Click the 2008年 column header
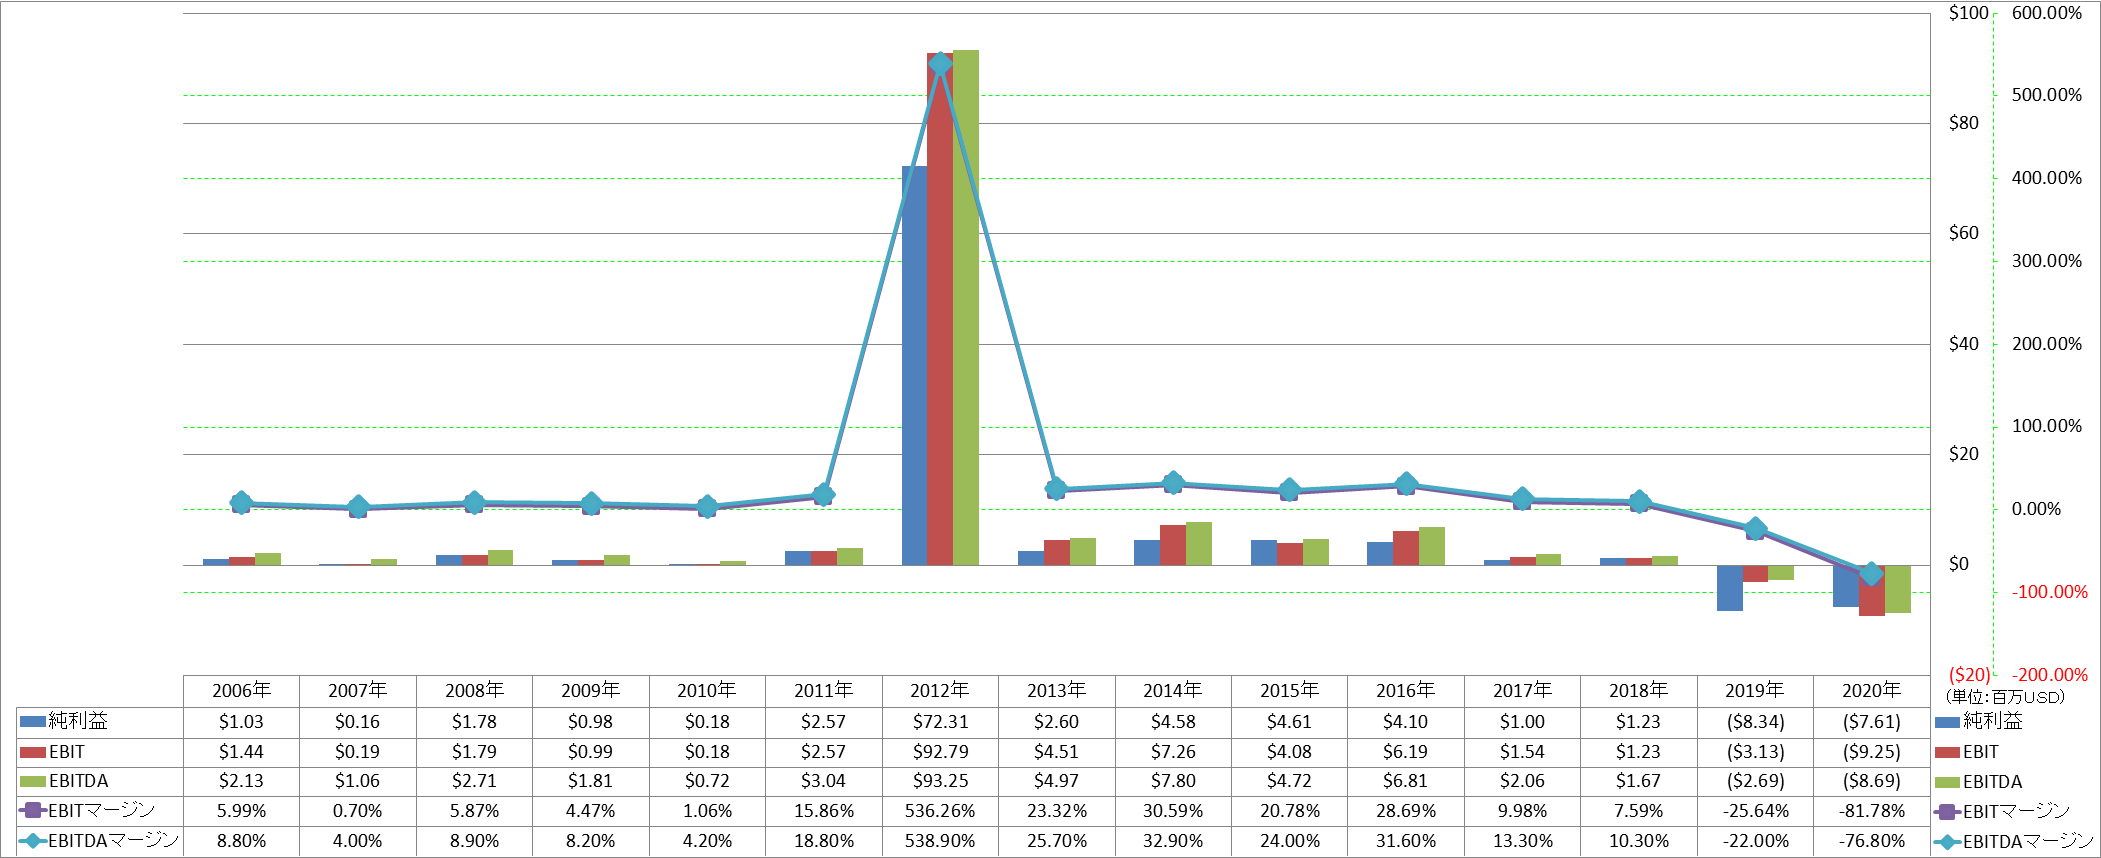Image resolution: width=2101 pixels, height=858 pixels. point(474,690)
